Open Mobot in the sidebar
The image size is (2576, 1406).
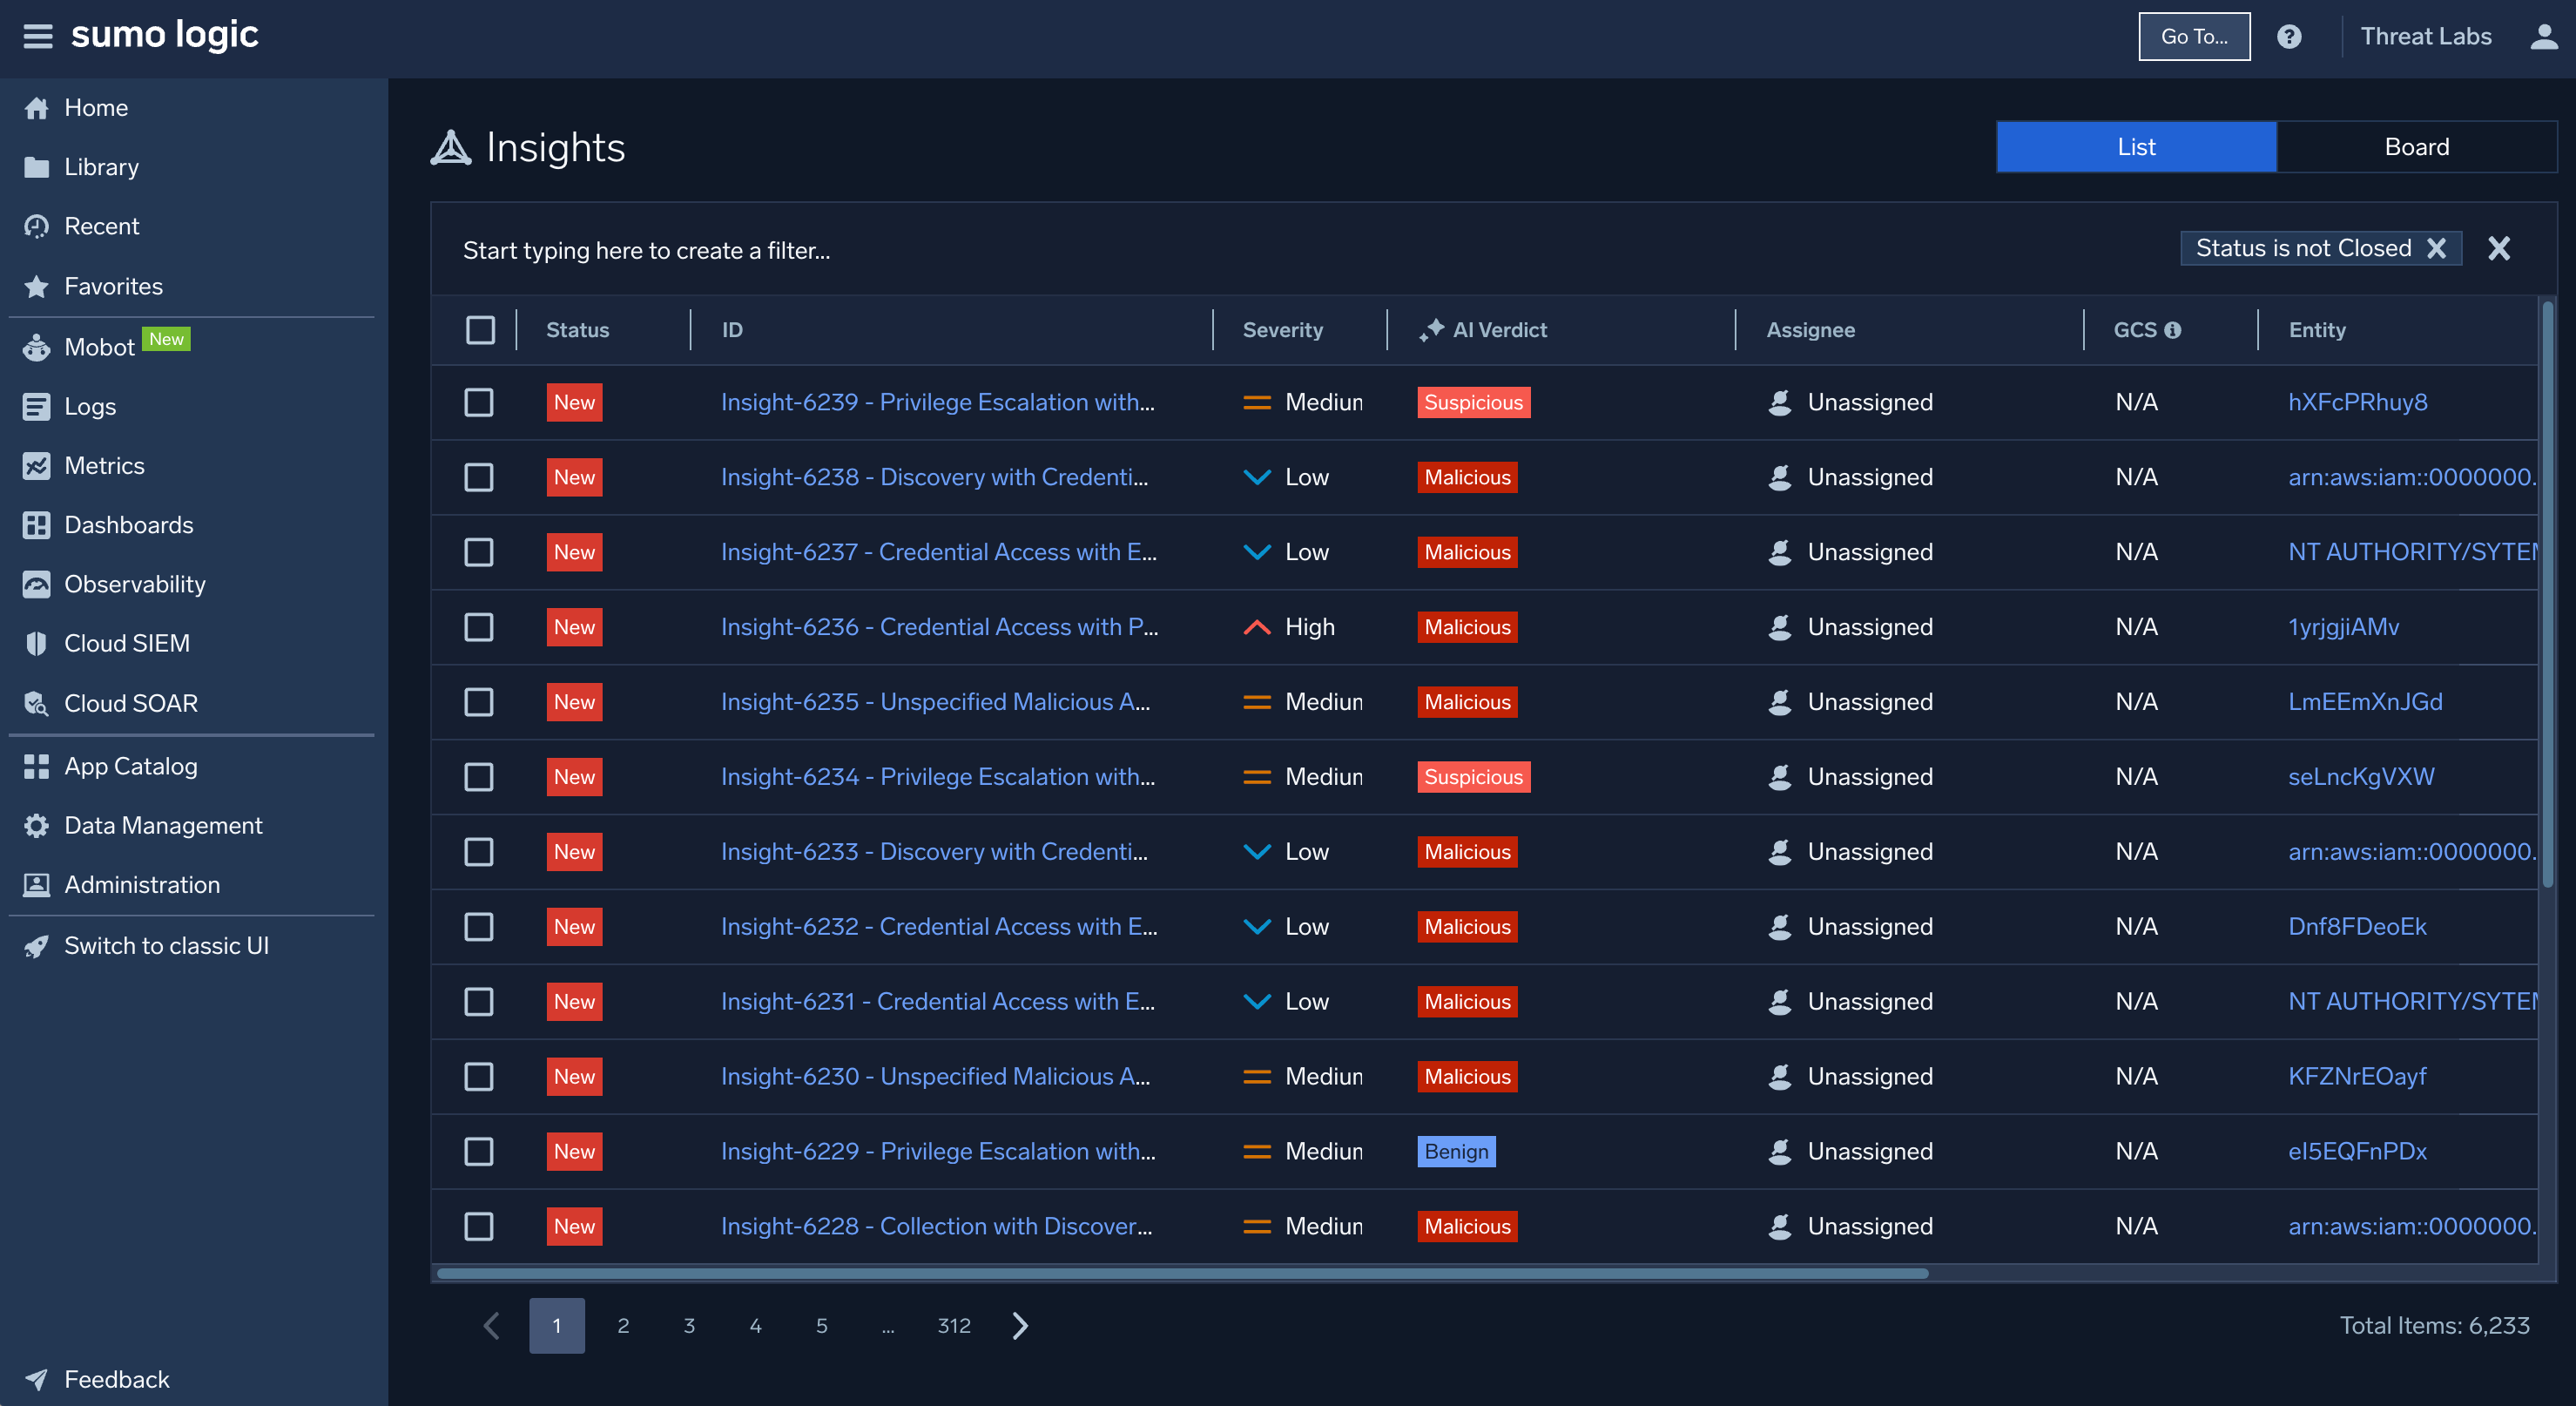coord(98,347)
